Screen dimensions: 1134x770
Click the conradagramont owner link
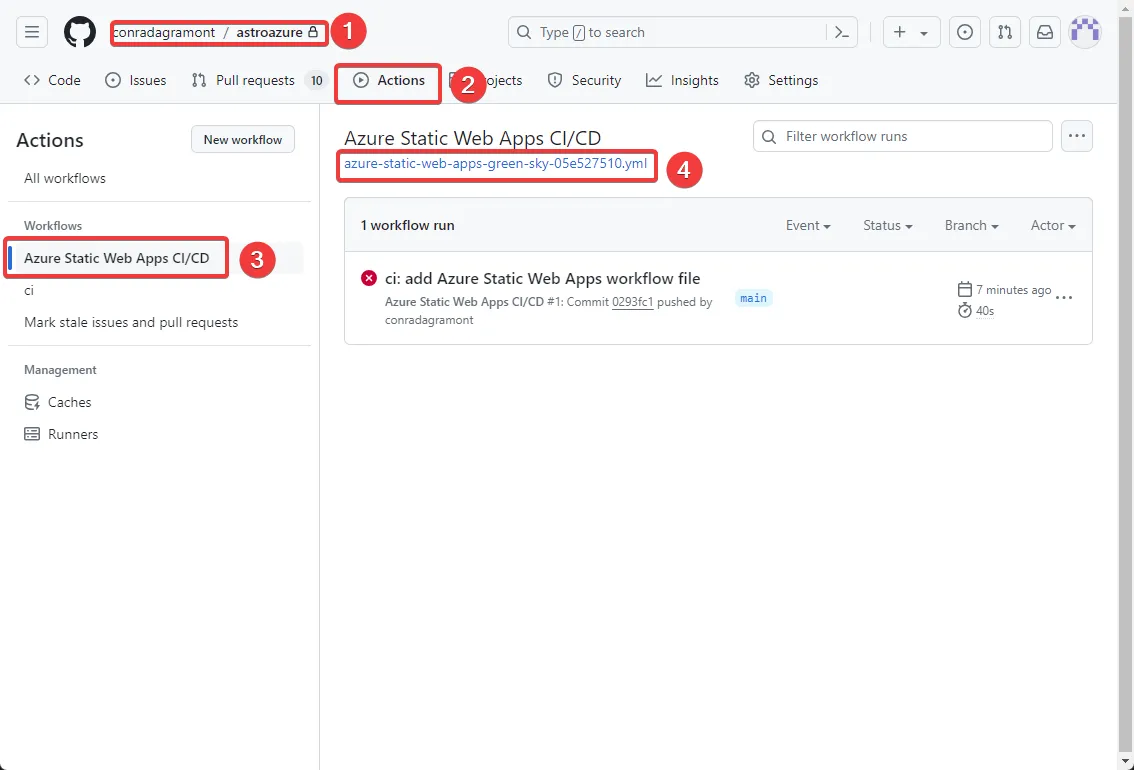pos(165,33)
